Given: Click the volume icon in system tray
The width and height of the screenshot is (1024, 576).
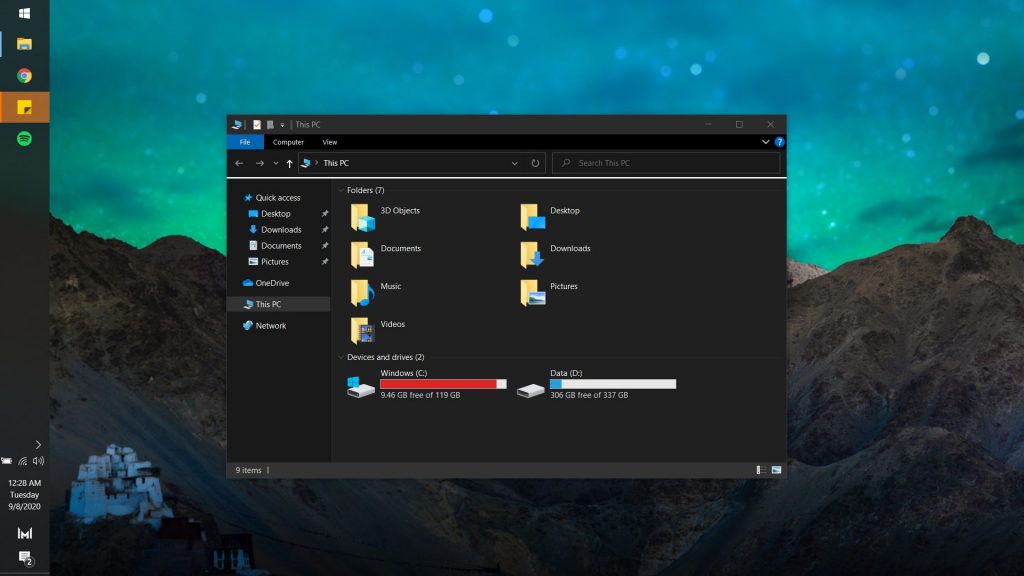Looking at the screenshot, I should (x=39, y=461).
